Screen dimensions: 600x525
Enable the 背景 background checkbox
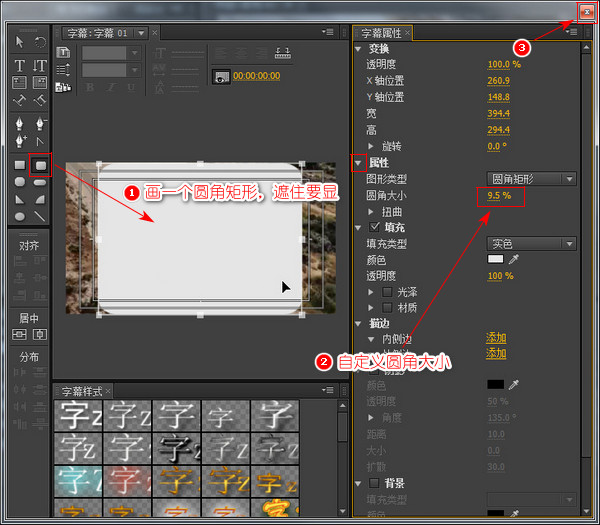click(374, 483)
